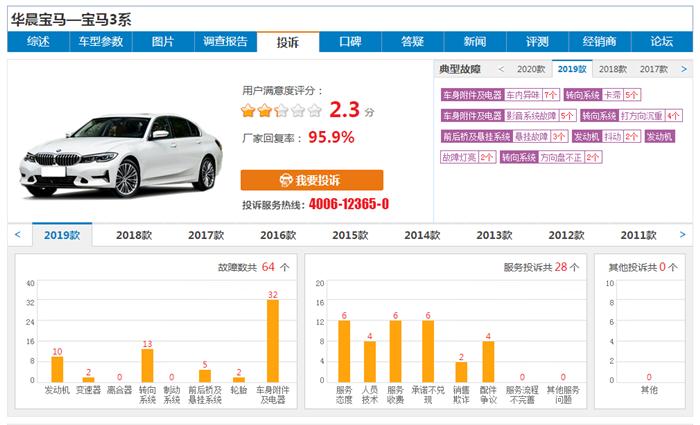Click the hotline number 4006-12365-0
The width and height of the screenshot is (700, 425).
[x=349, y=204]
